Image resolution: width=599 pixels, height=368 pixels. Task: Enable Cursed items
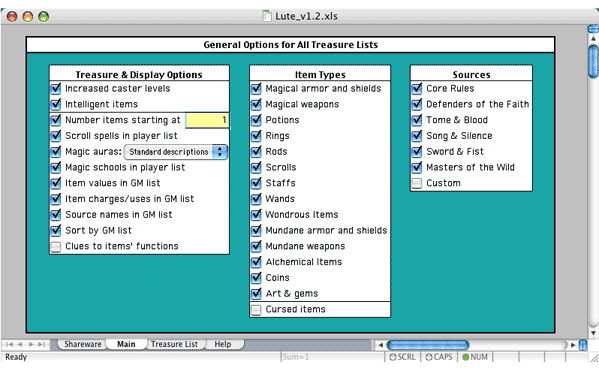click(256, 310)
